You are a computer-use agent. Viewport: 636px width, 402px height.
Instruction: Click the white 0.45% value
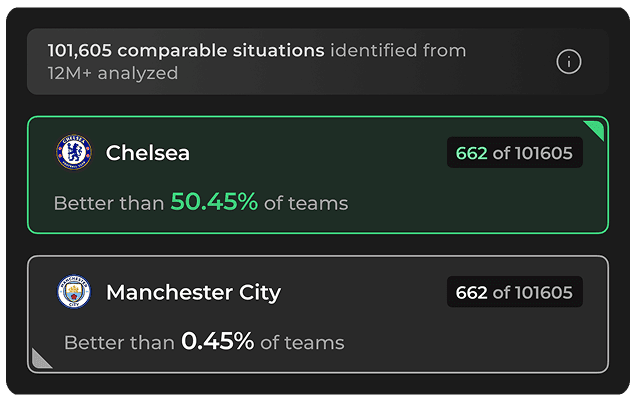217,342
